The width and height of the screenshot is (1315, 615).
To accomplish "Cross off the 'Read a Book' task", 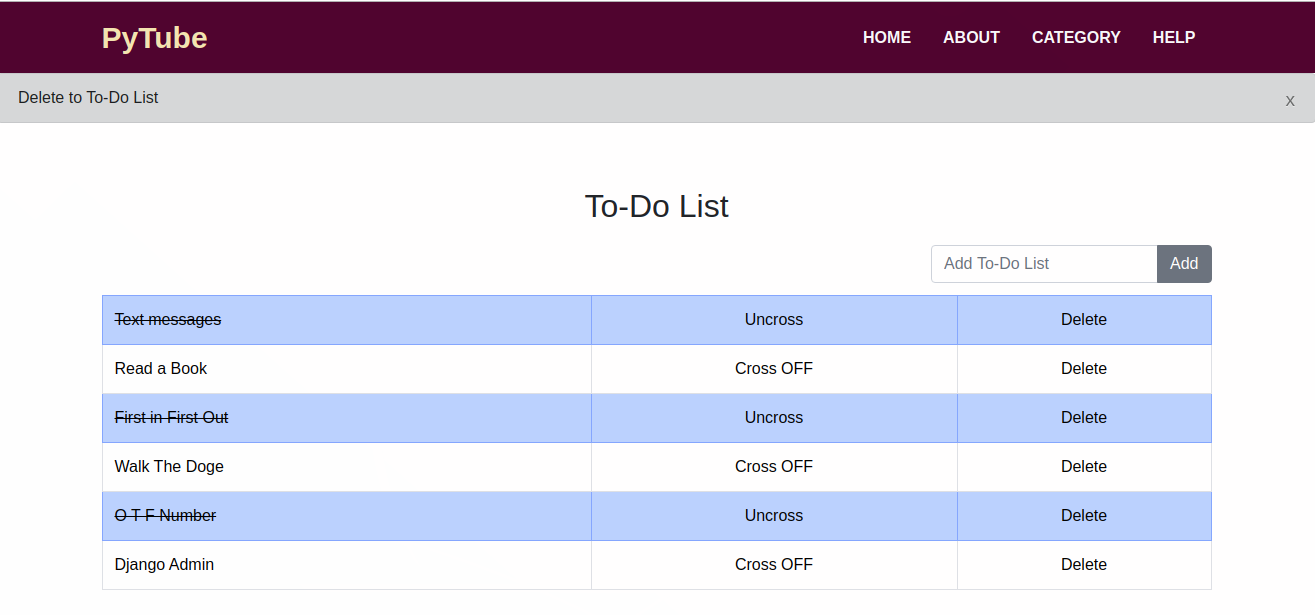I will pos(773,368).
